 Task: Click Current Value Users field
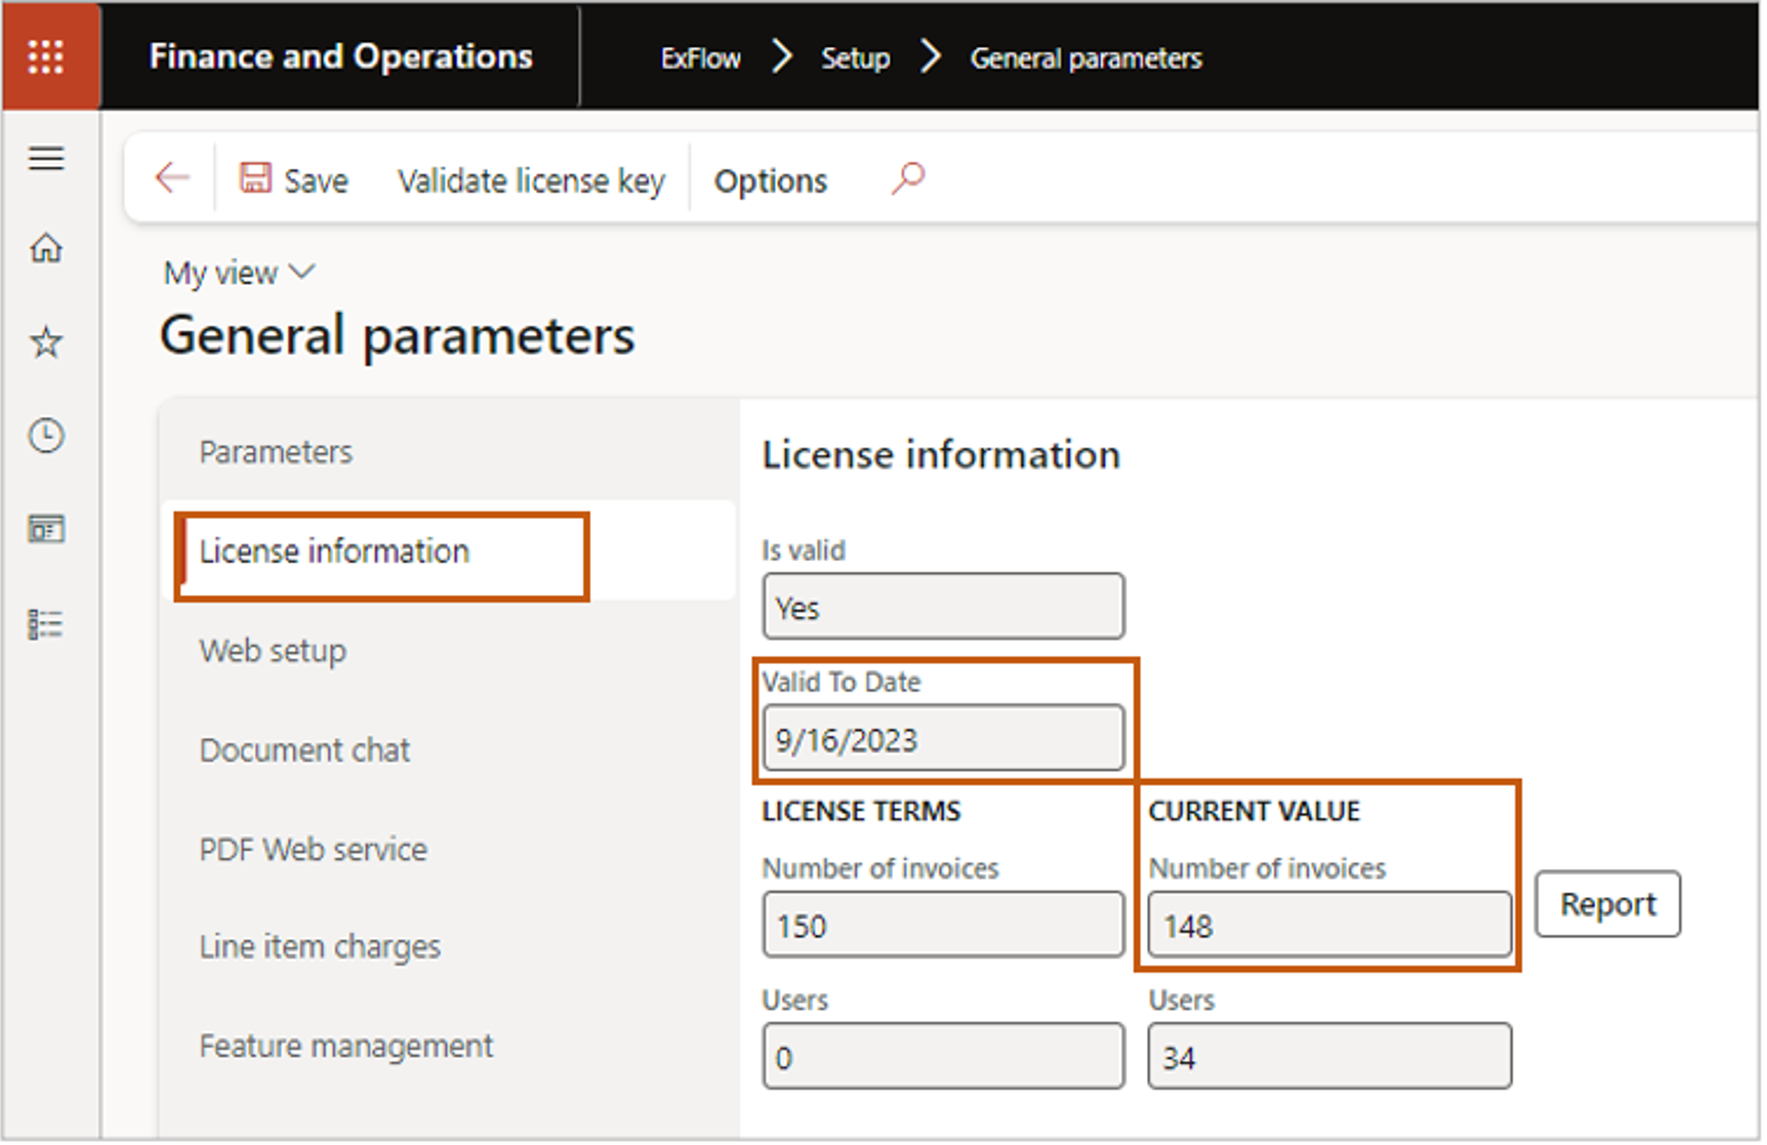[1329, 1056]
